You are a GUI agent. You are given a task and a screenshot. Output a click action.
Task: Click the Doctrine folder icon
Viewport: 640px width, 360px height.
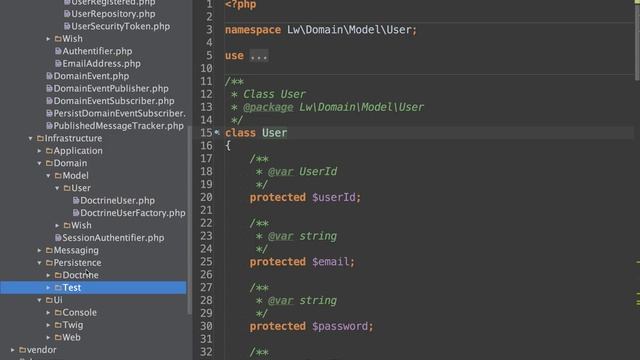[x=58, y=275]
